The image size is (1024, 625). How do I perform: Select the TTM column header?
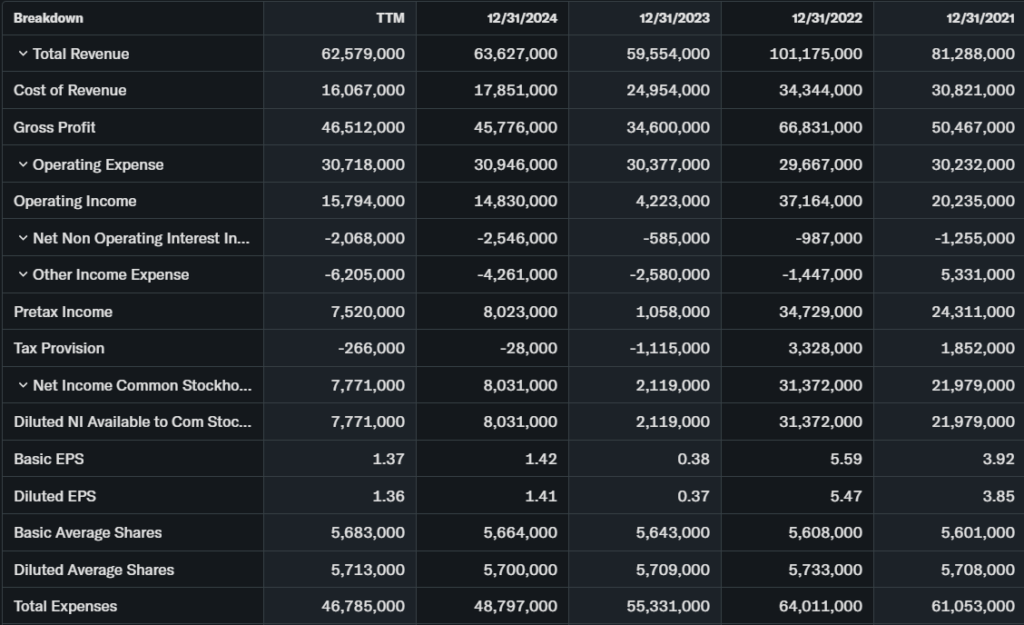coord(391,18)
